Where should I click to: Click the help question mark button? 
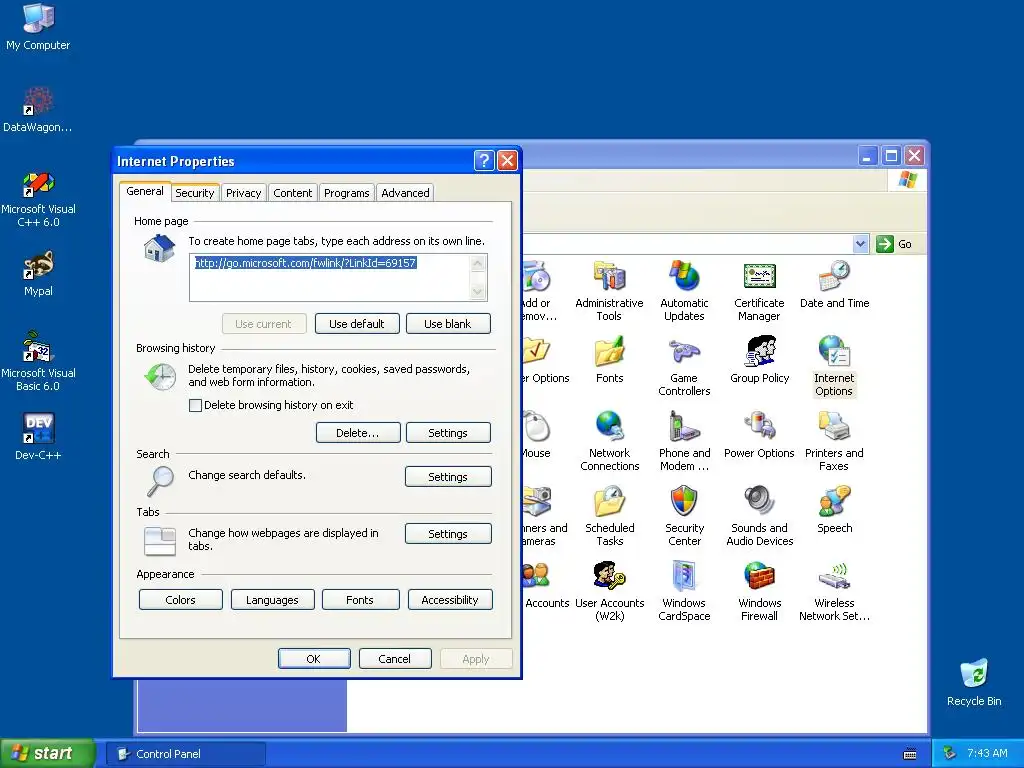[x=484, y=160]
